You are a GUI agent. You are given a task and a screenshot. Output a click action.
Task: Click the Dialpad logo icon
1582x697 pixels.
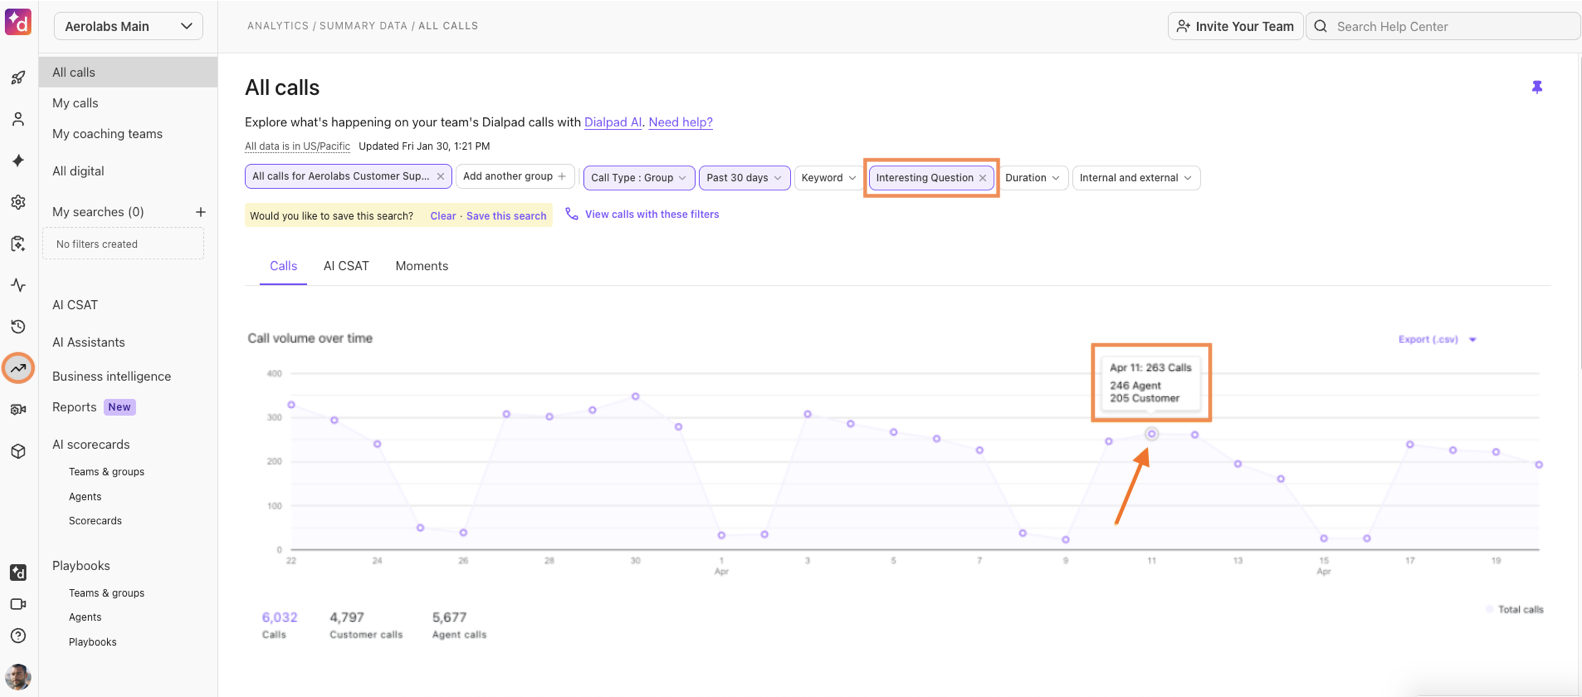coord(18,22)
